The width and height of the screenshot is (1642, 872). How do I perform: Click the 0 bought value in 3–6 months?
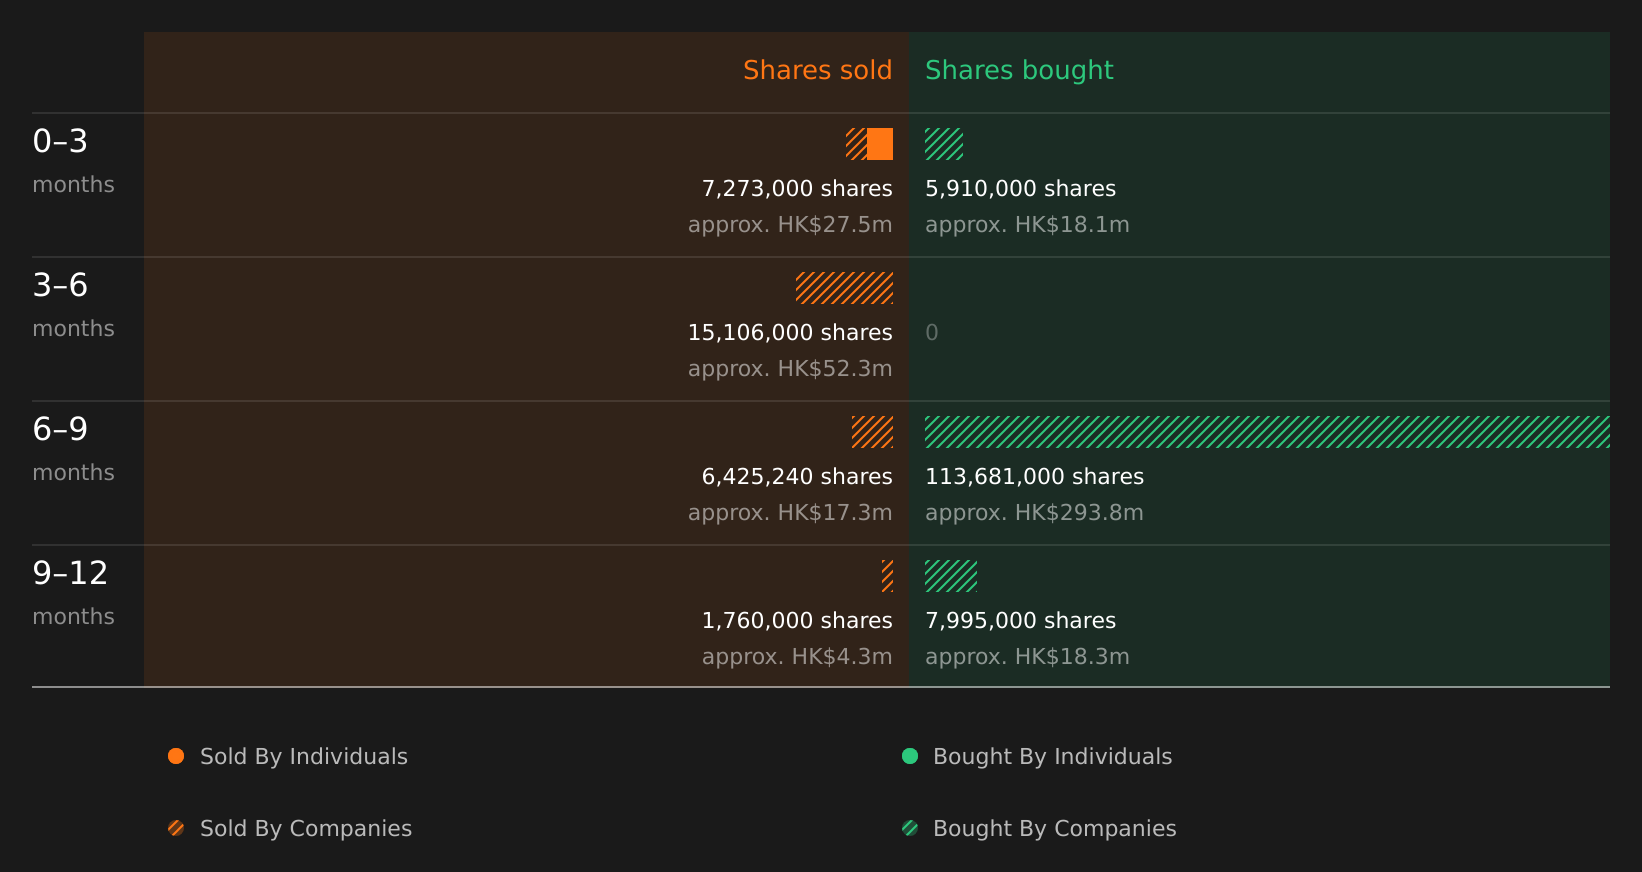(932, 333)
